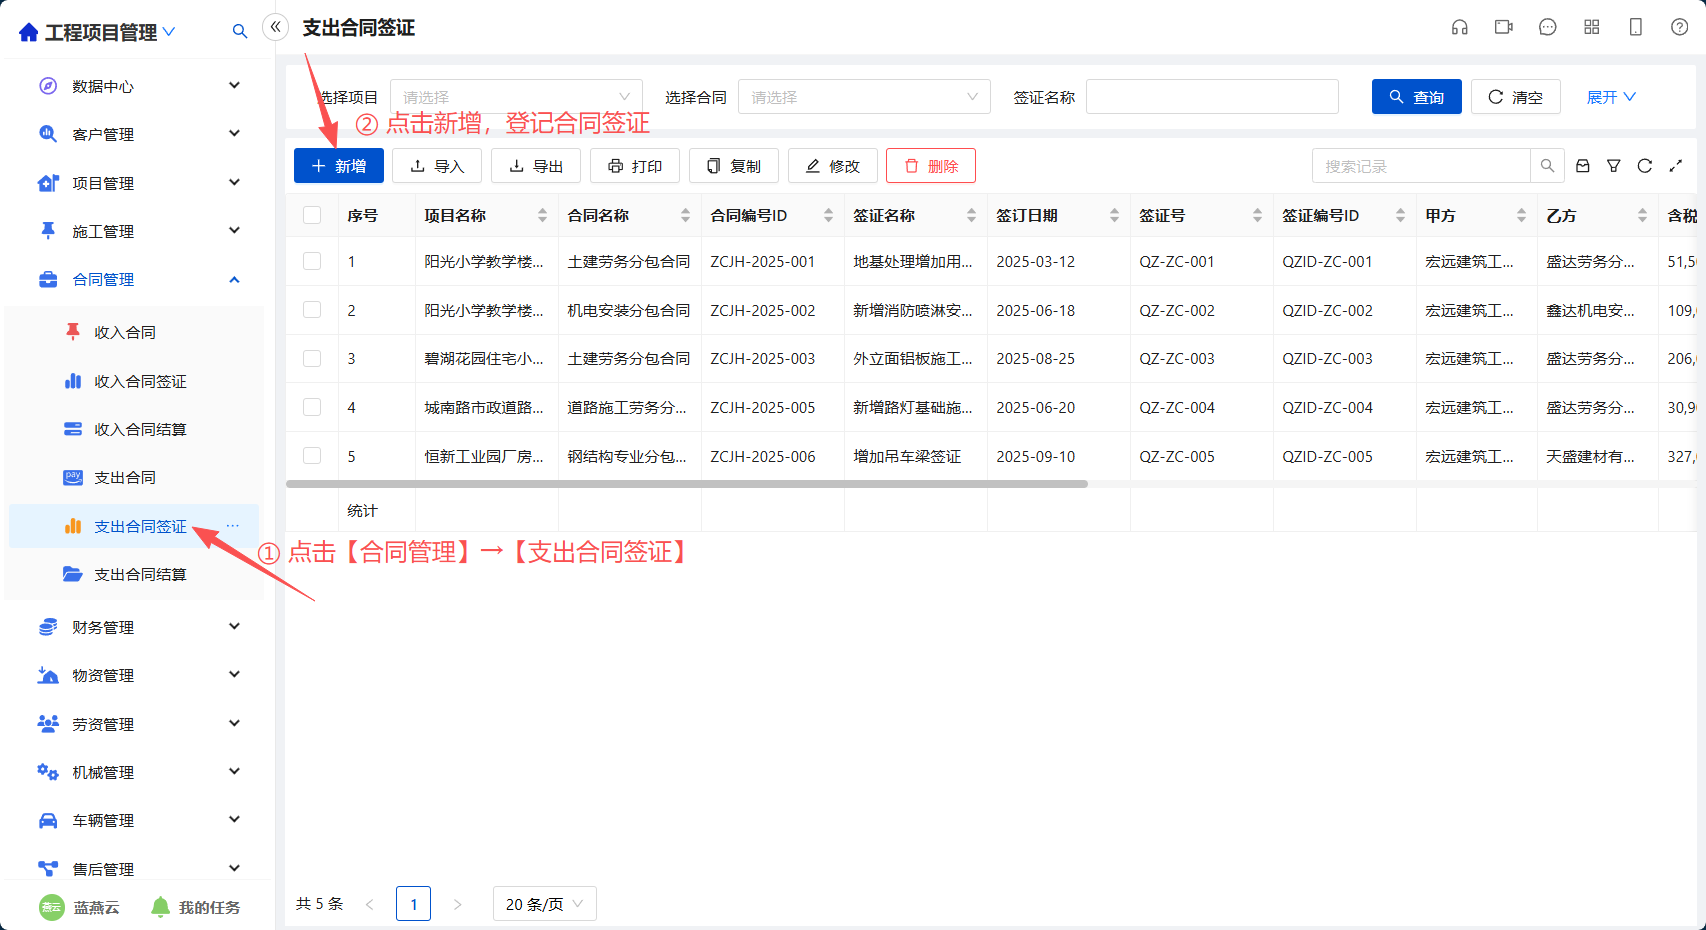The width and height of the screenshot is (1706, 930).
Task: Expand the 客户管理 menu
Action: coord(139,134)
